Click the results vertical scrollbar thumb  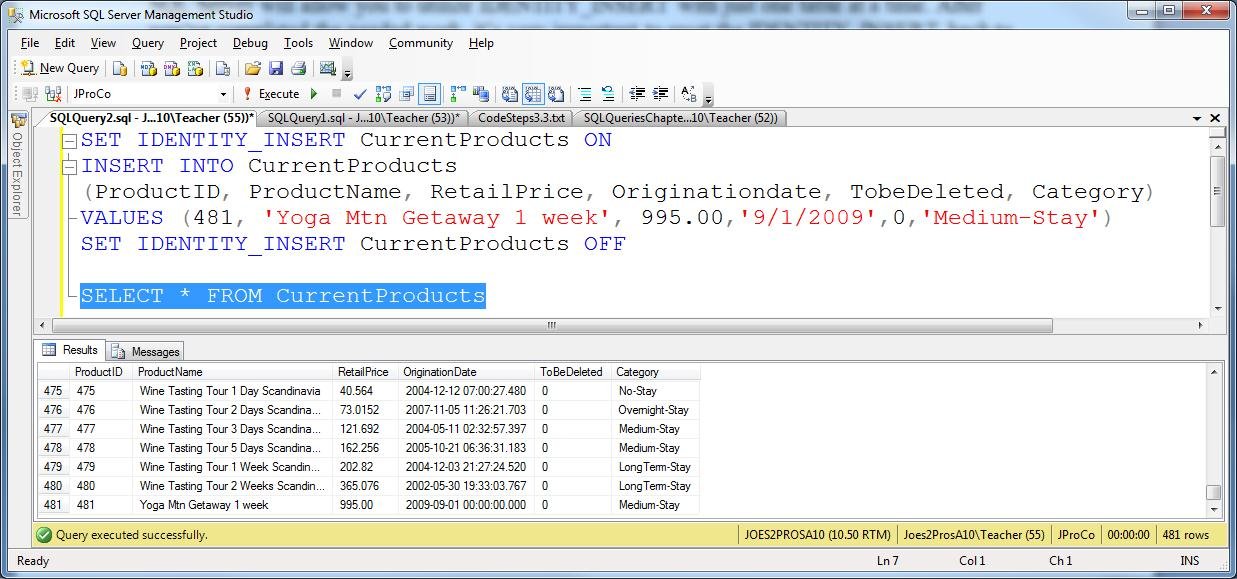[x=1214, y=492]
